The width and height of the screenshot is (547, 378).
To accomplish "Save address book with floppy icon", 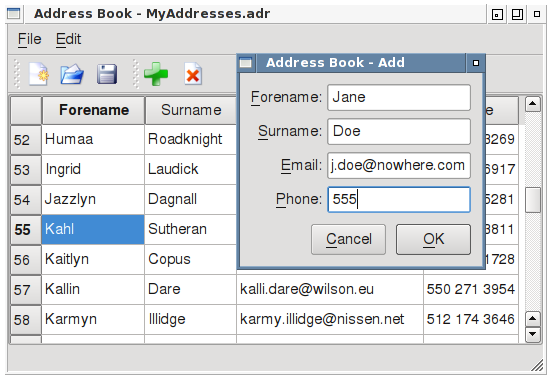I will pos(107,74).
